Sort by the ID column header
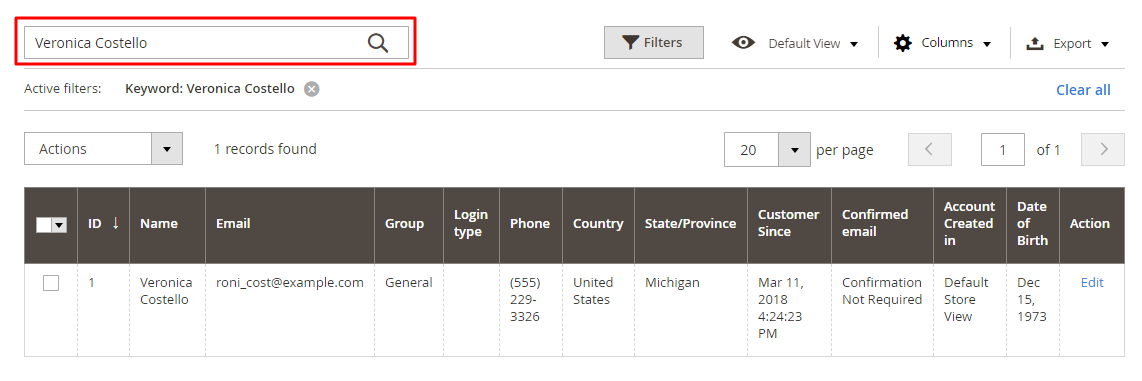 (103, 224)
